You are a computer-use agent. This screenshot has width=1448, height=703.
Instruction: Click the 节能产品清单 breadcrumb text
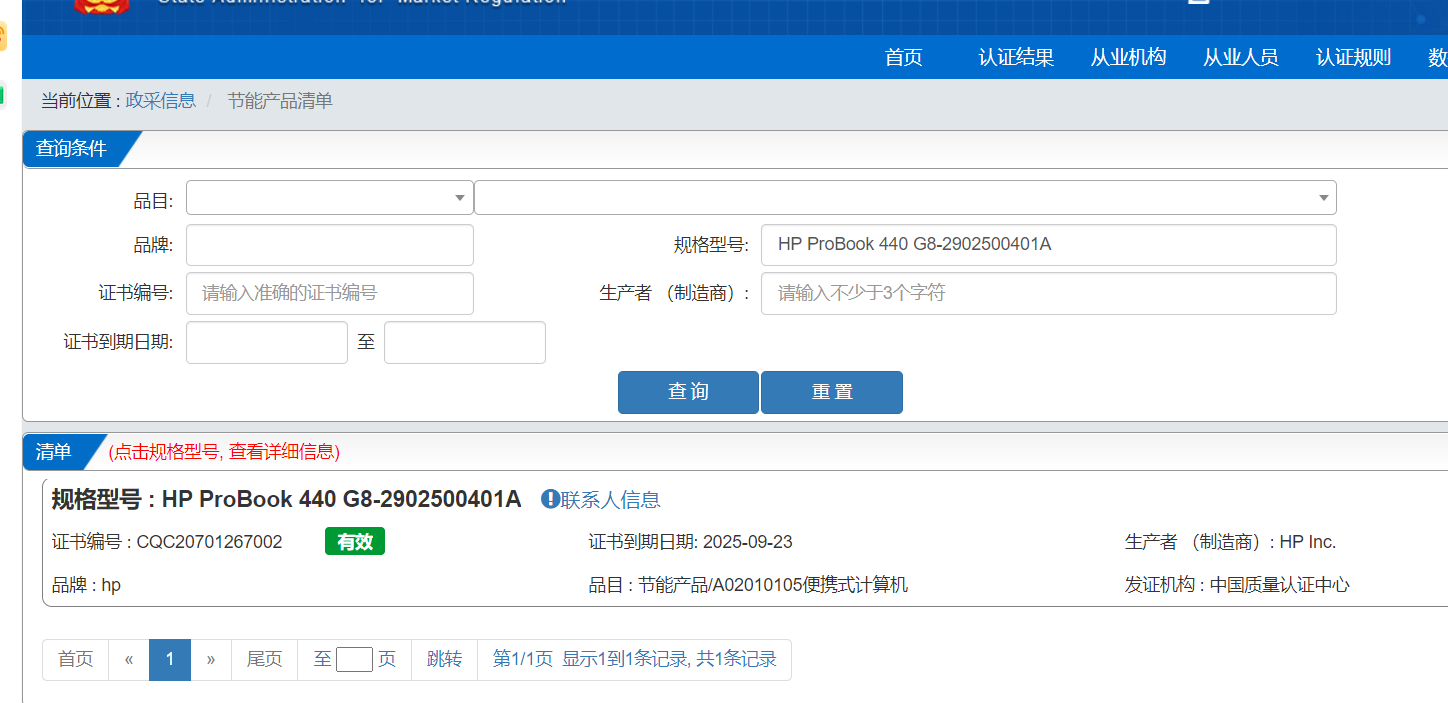coord(280,100)
